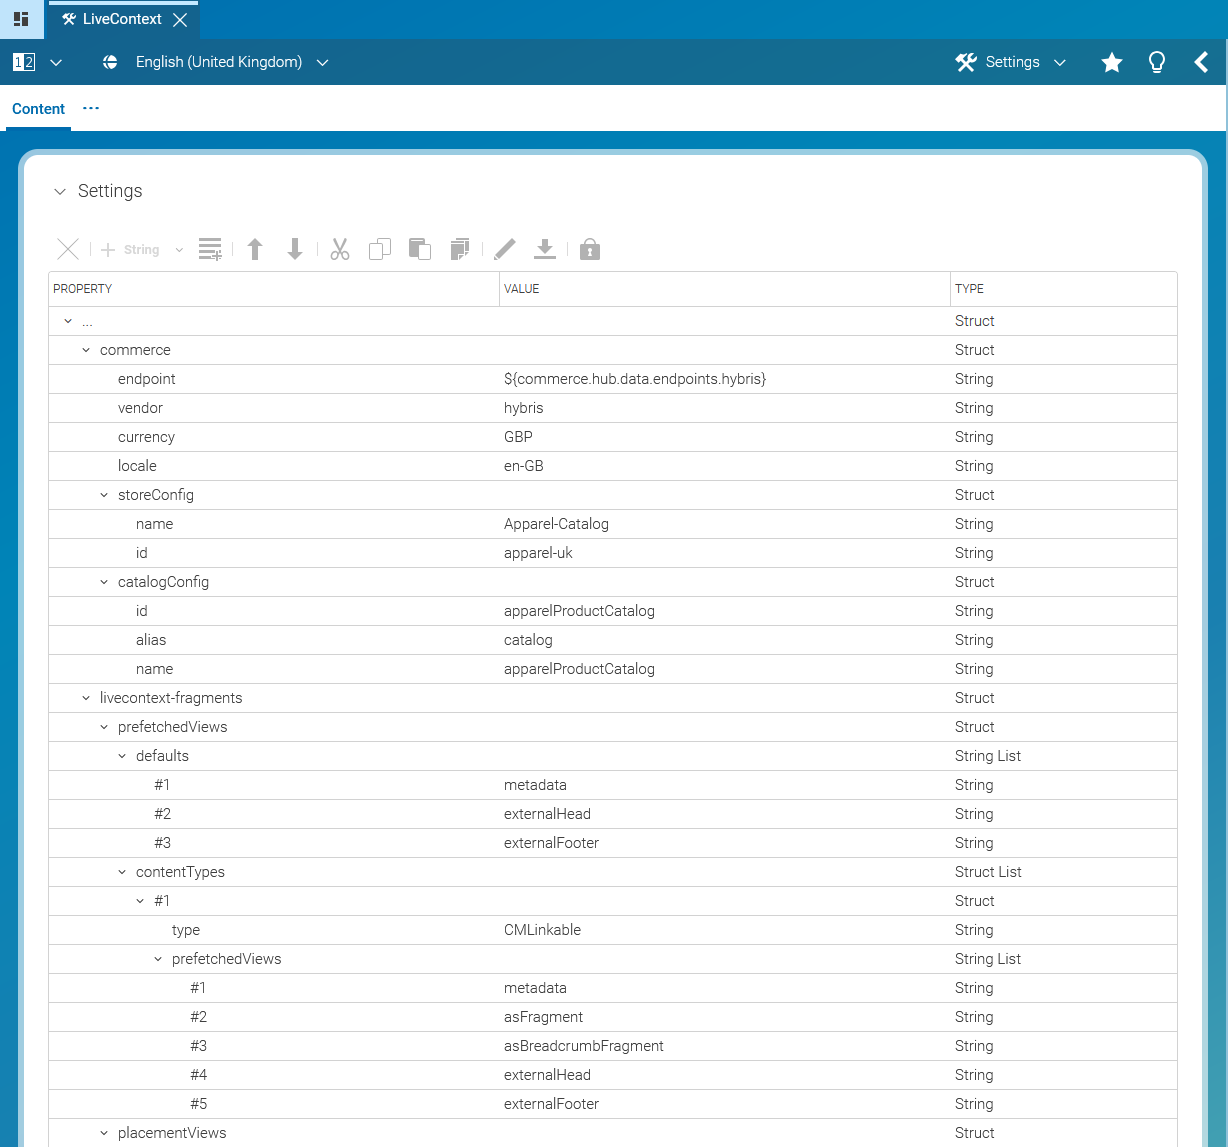Open the English (United Kingdom) locale selector
This screenshot has height=1147, width=1228.
coord(218,62)
